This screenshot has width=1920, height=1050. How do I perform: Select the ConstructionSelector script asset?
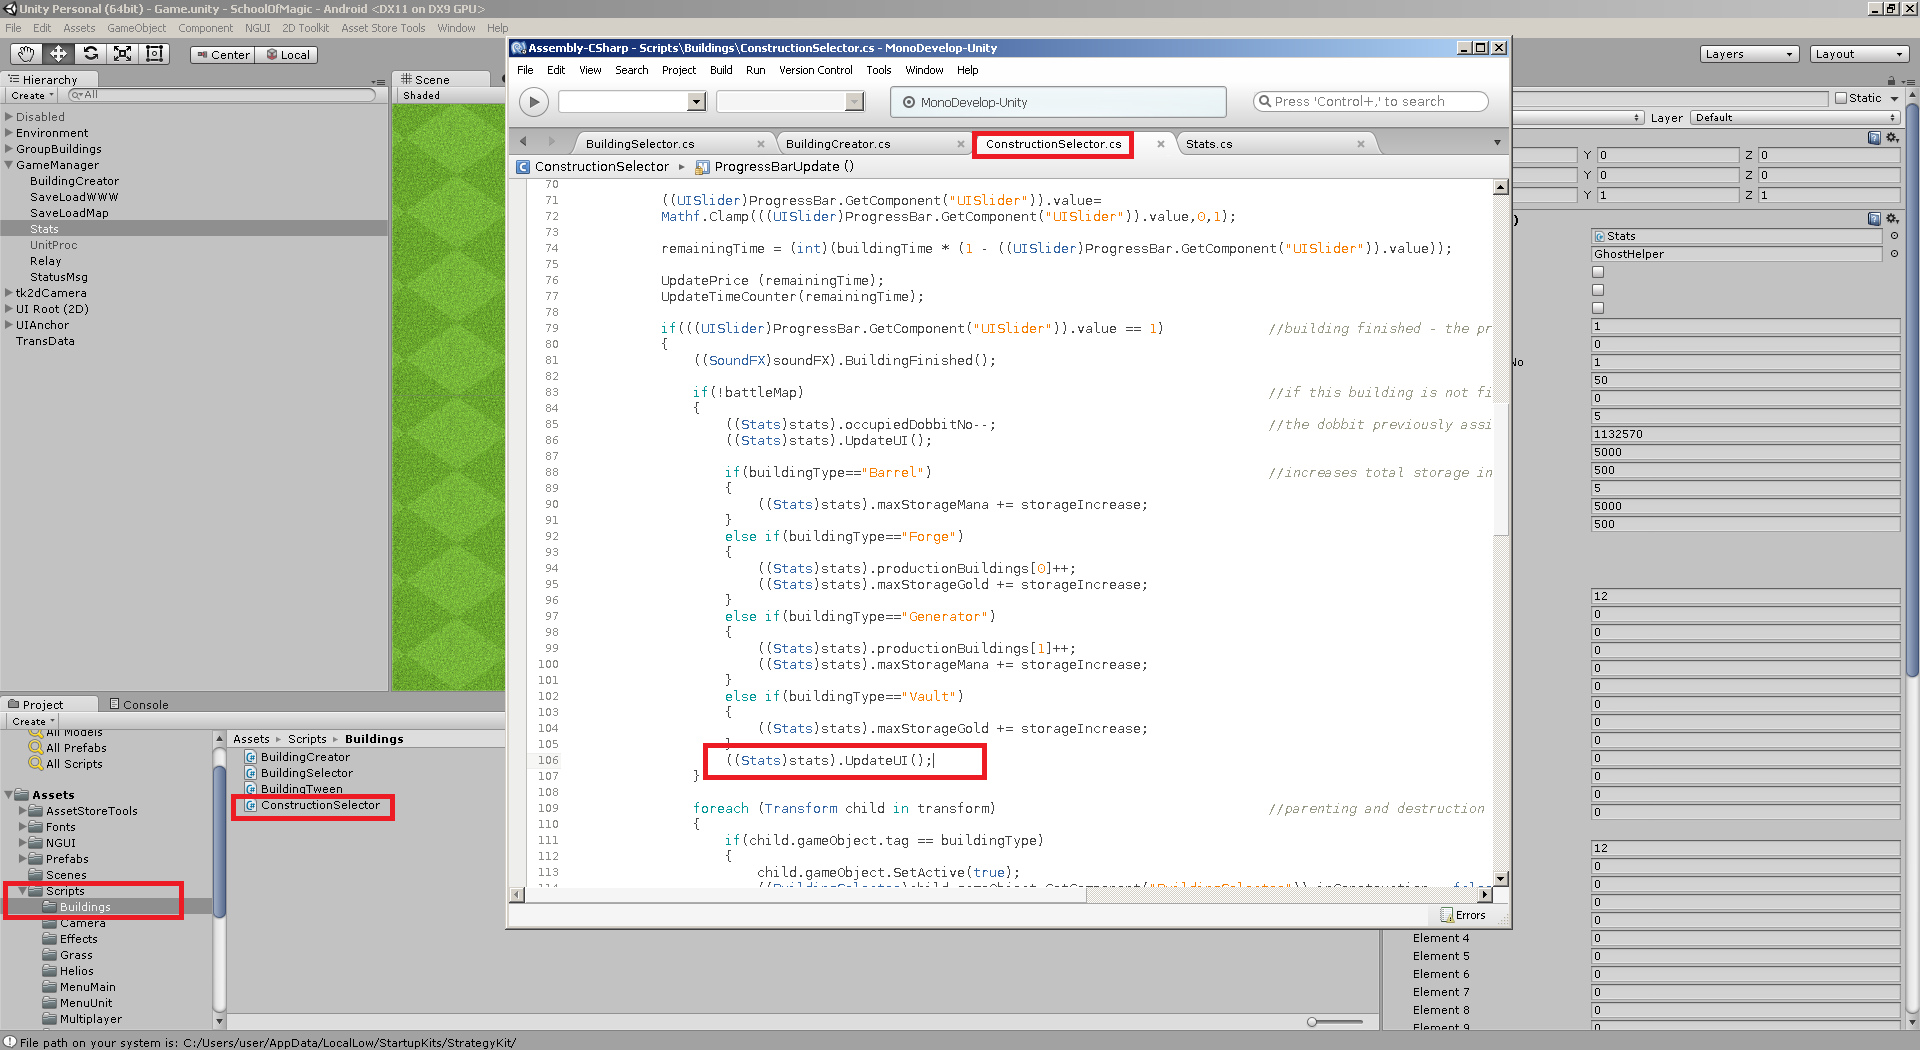point(320,805)
